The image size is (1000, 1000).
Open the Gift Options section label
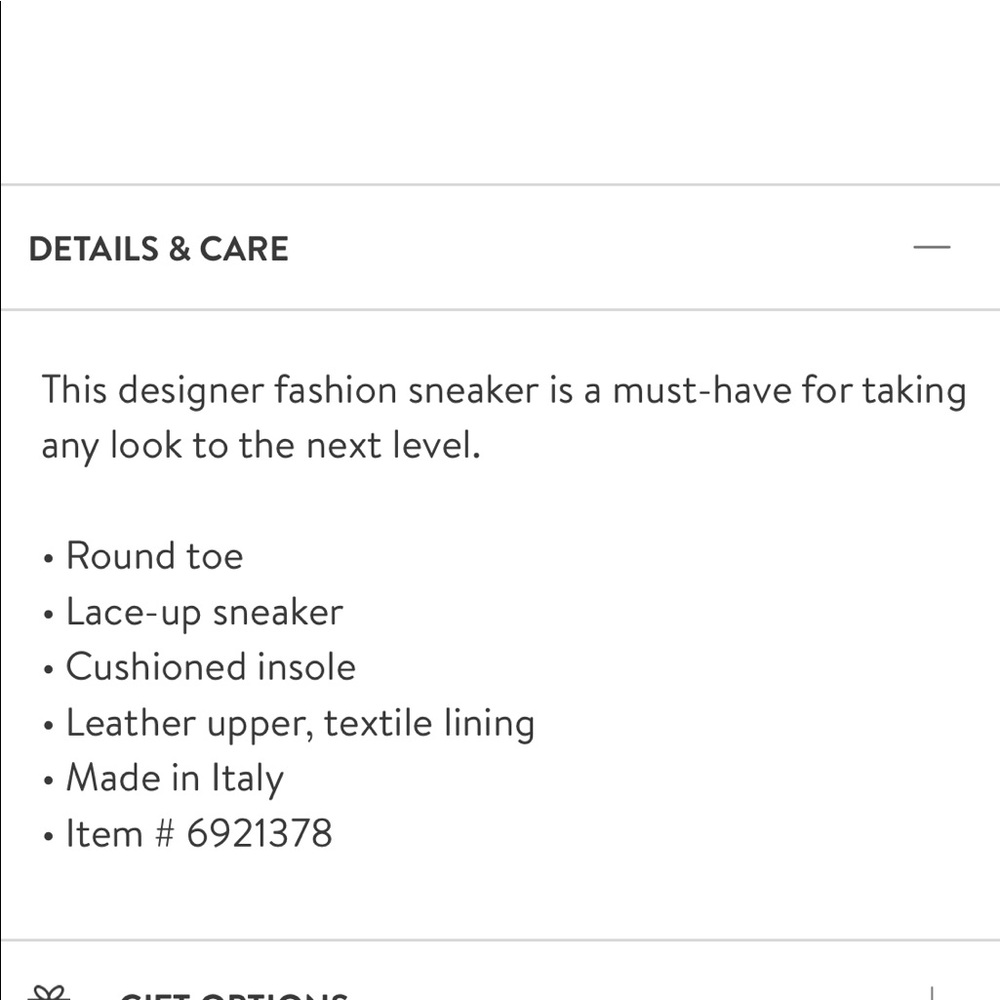point(234,995)
